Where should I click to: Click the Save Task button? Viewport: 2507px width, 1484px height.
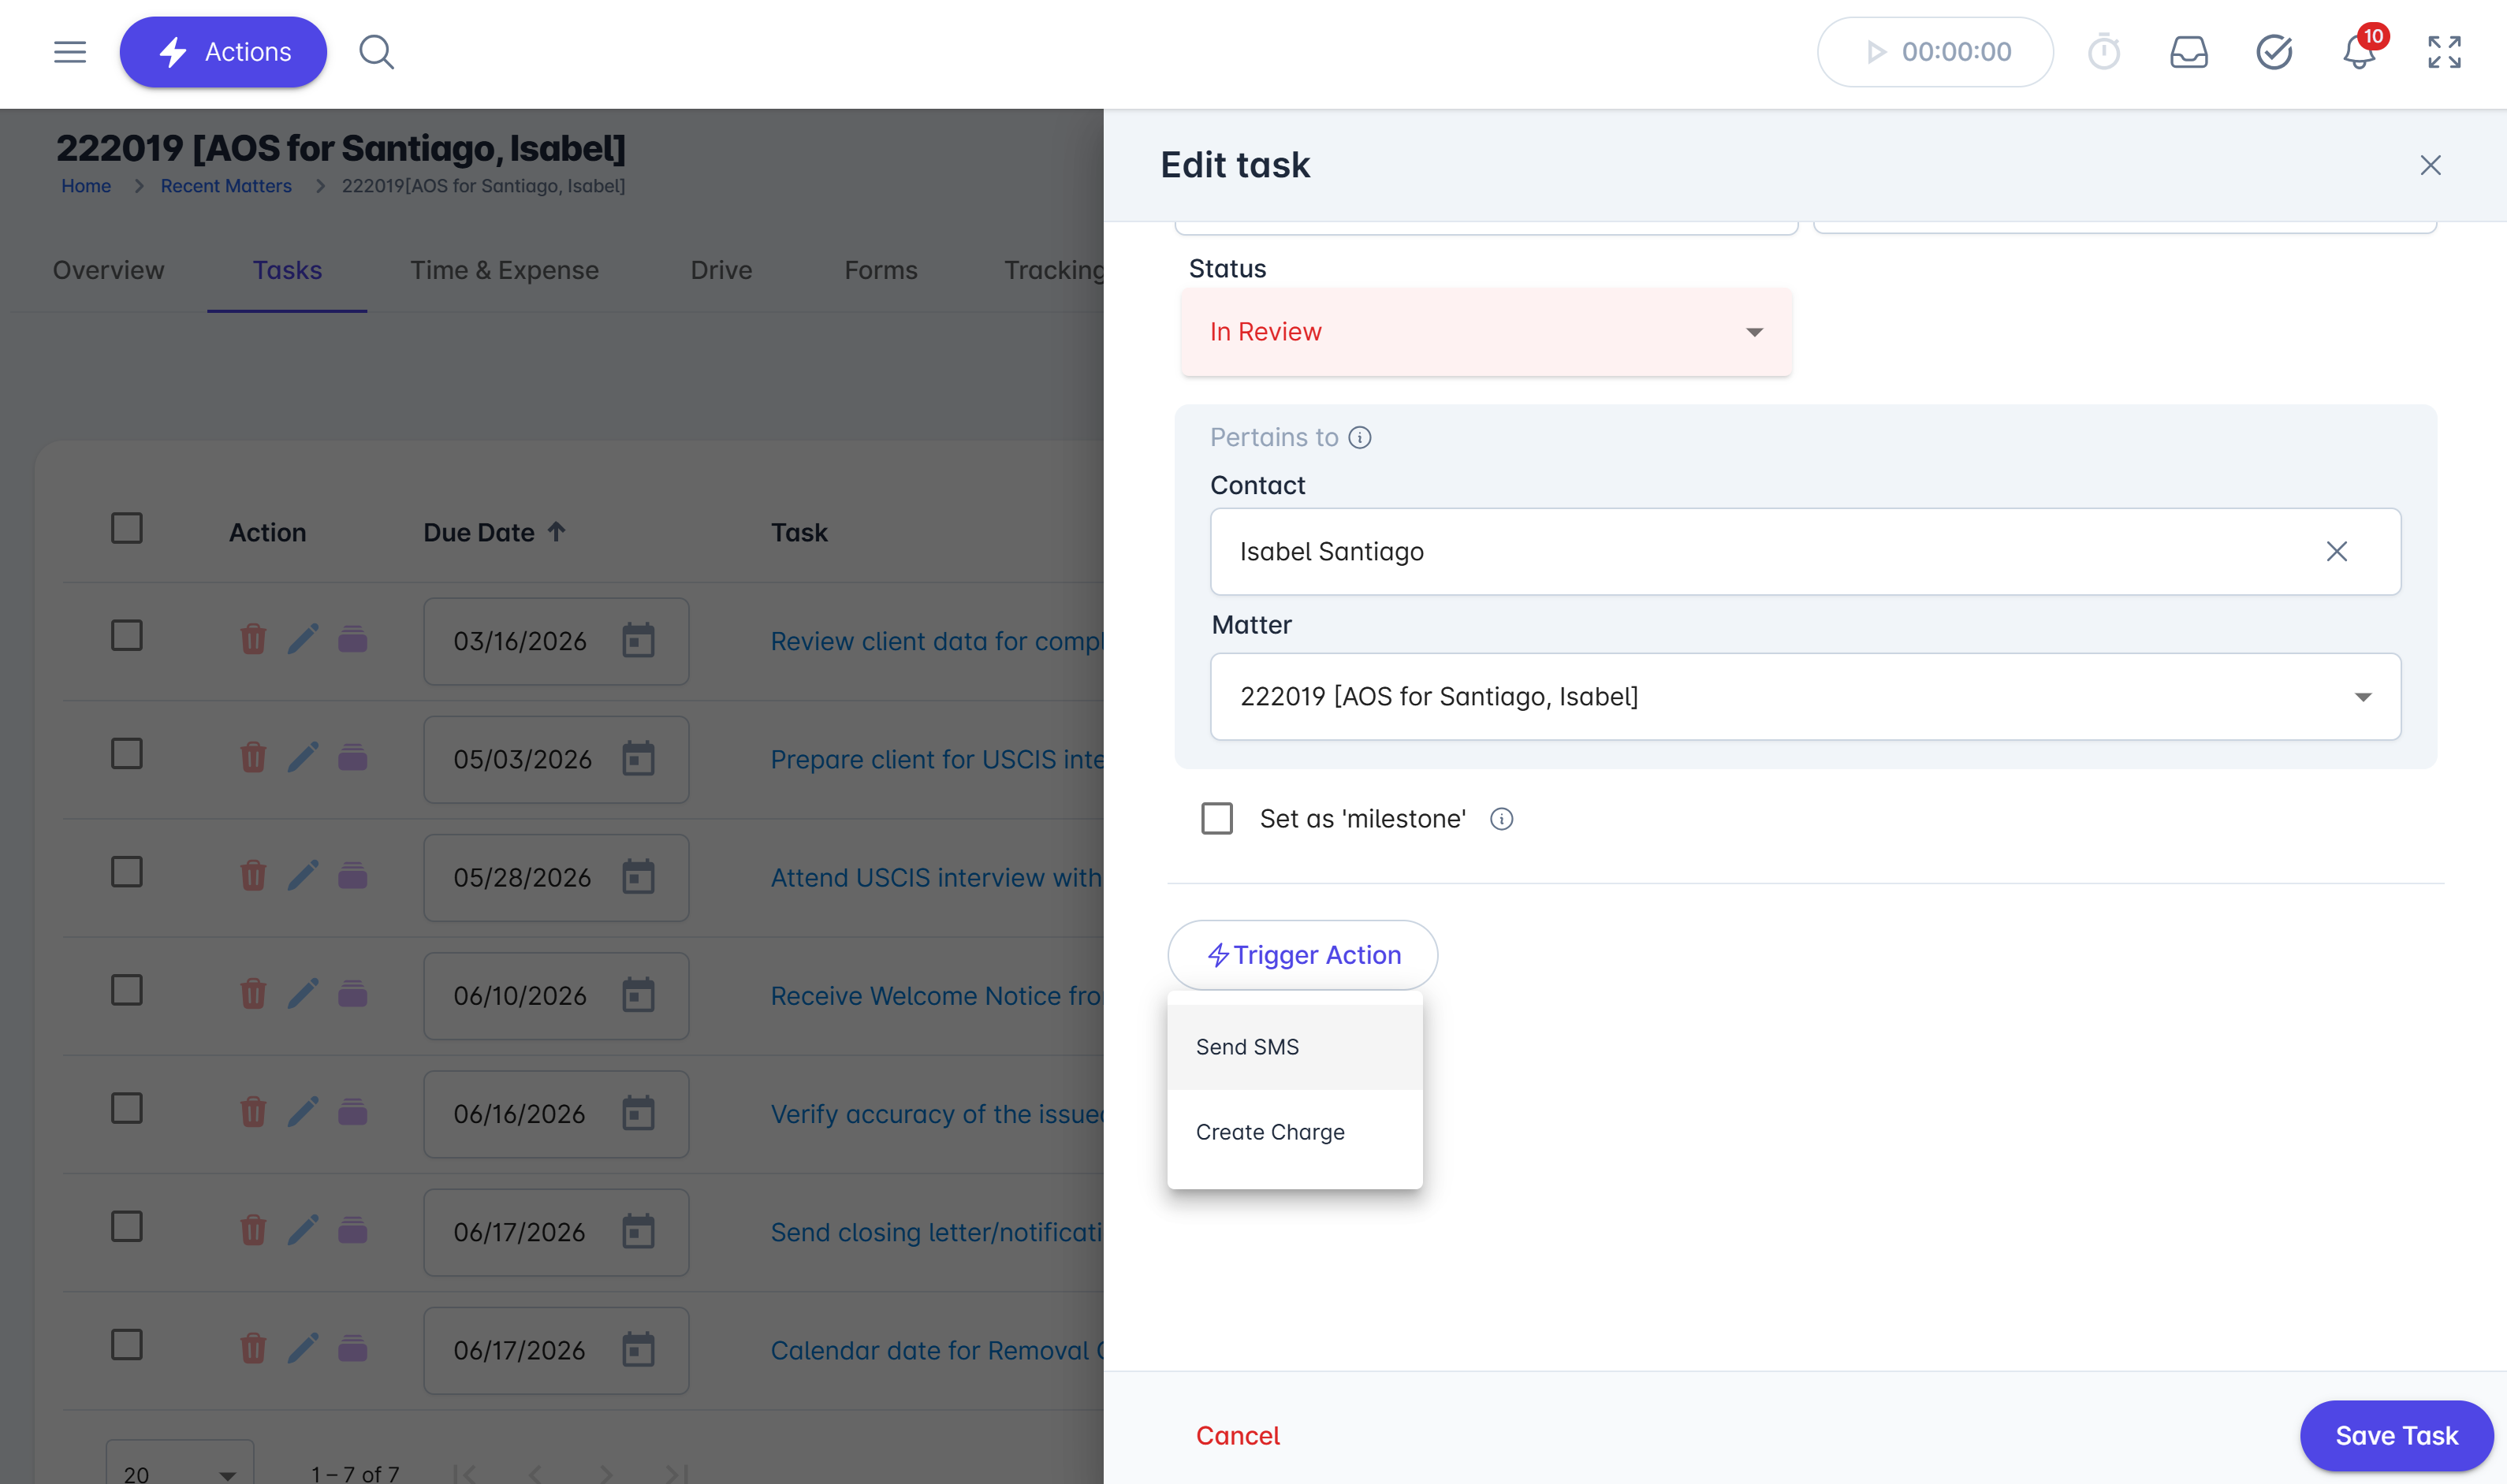[2395, 1435]
